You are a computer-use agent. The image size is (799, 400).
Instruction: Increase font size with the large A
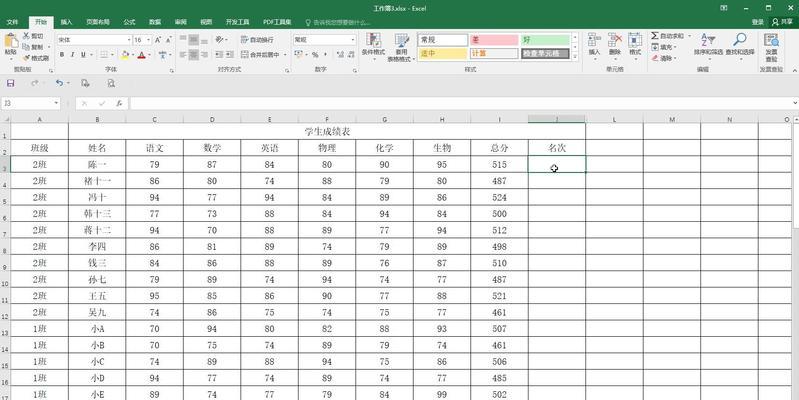tap(158, 40)
